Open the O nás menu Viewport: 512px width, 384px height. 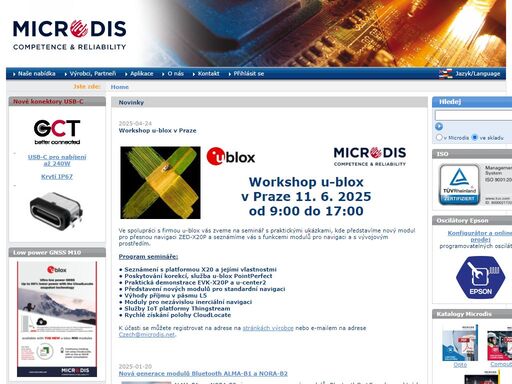coord(175,73)
